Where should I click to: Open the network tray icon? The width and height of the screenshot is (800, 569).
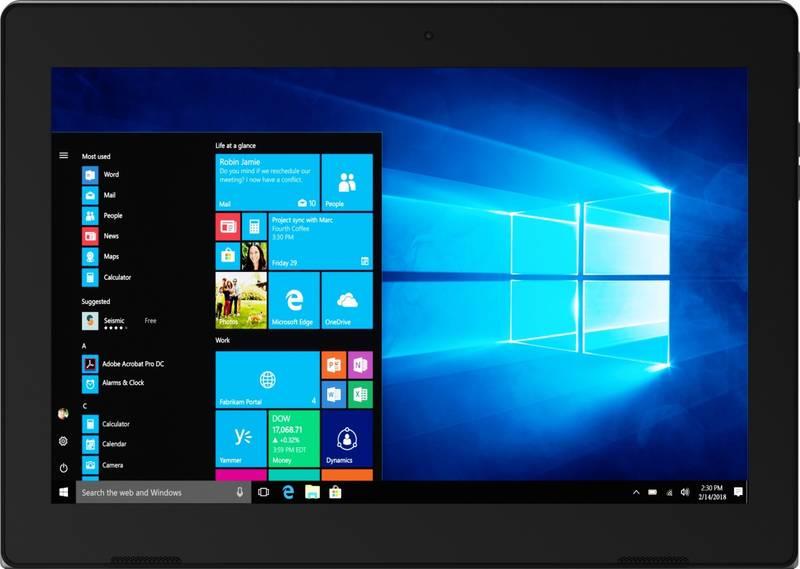tap(669, 492)
